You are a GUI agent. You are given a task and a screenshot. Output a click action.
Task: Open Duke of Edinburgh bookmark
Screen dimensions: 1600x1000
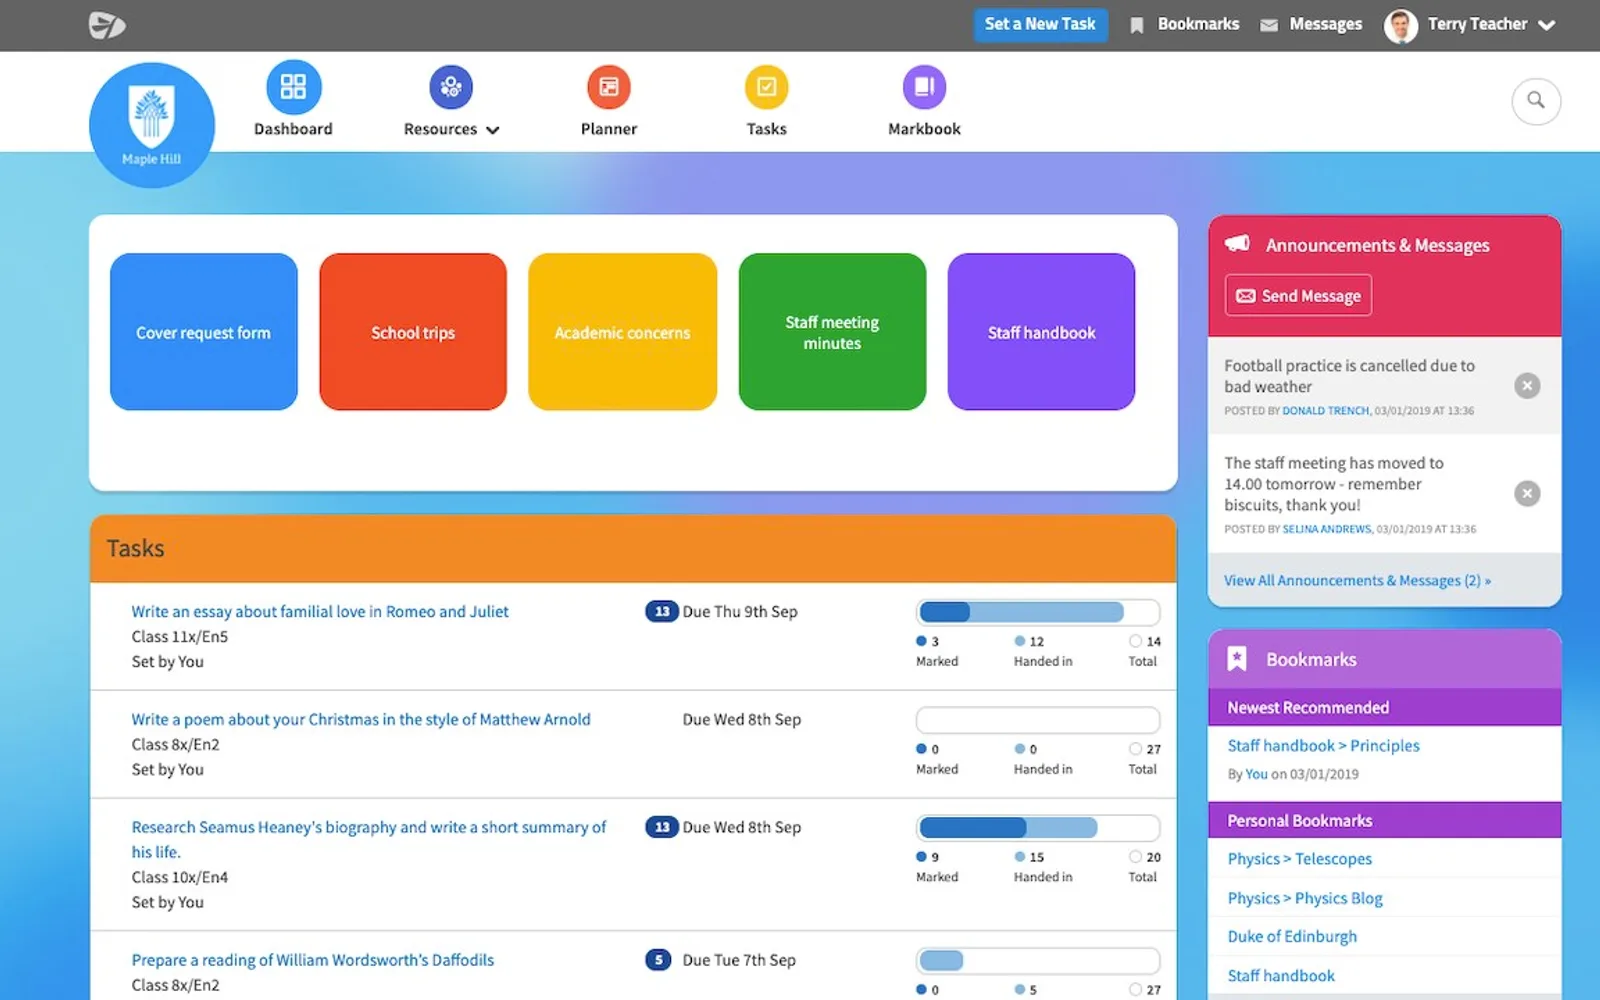pos(1292,937)
